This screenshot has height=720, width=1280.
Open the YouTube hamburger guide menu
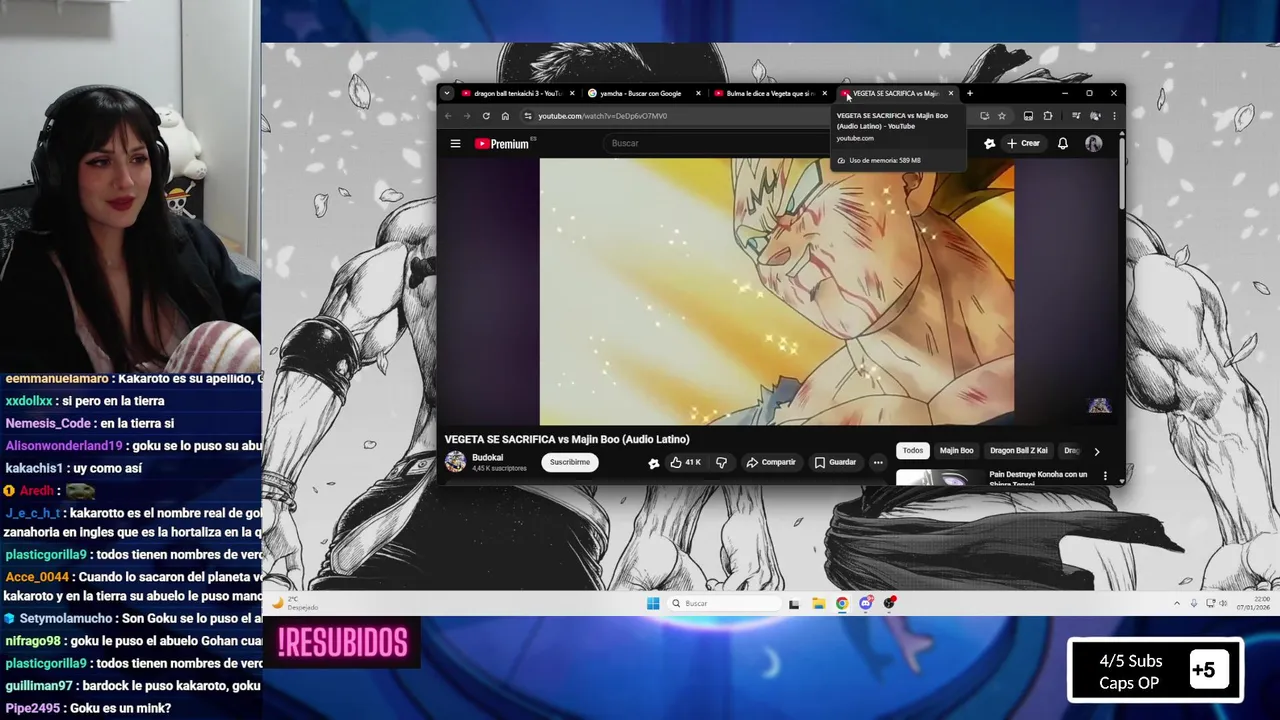[455, 143]
